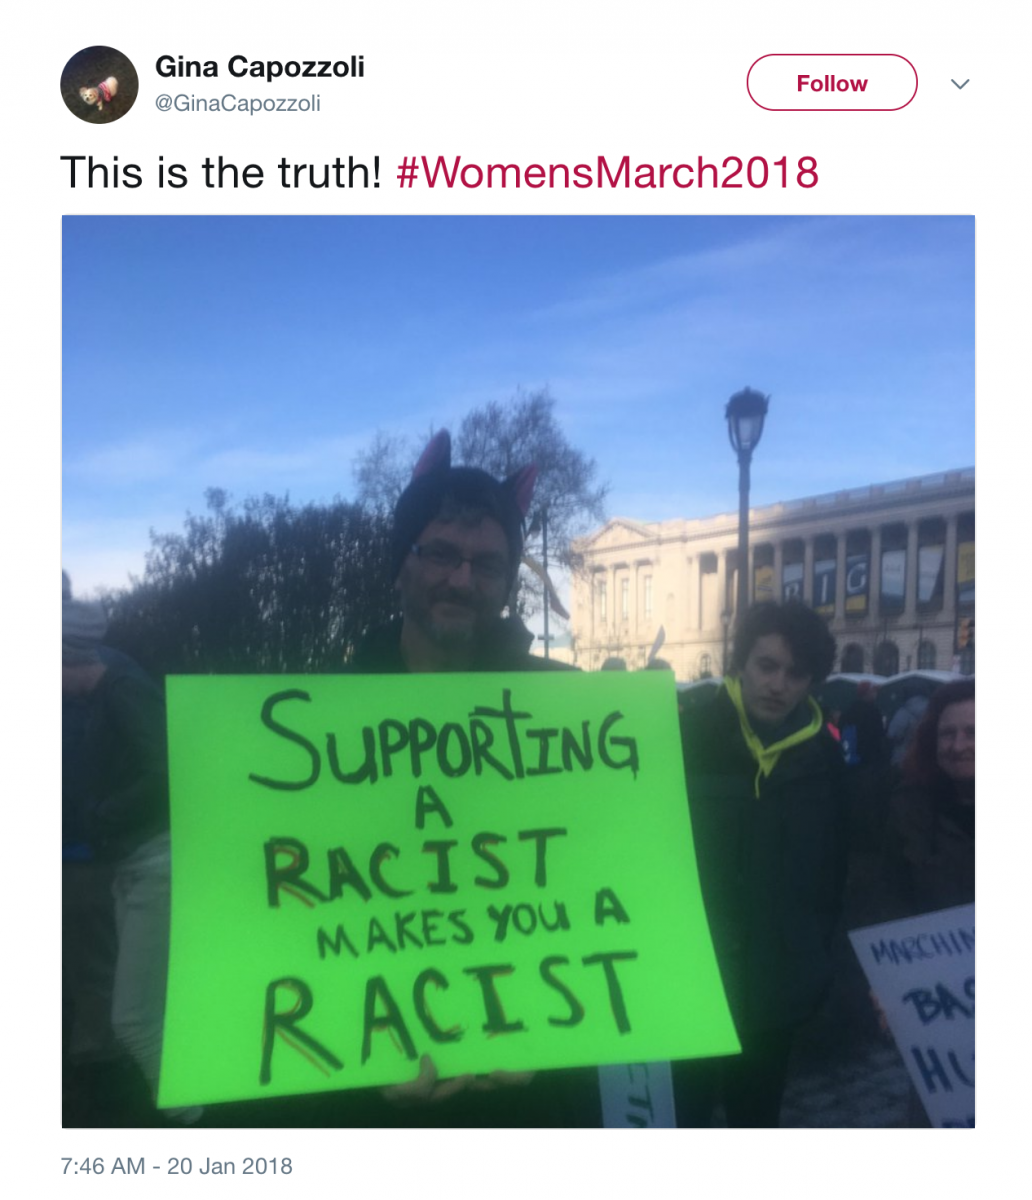Click the display name Gina Capozzoli
Image resolution: width=1032 pixels, height=1200 pixels.
(260, 67)
